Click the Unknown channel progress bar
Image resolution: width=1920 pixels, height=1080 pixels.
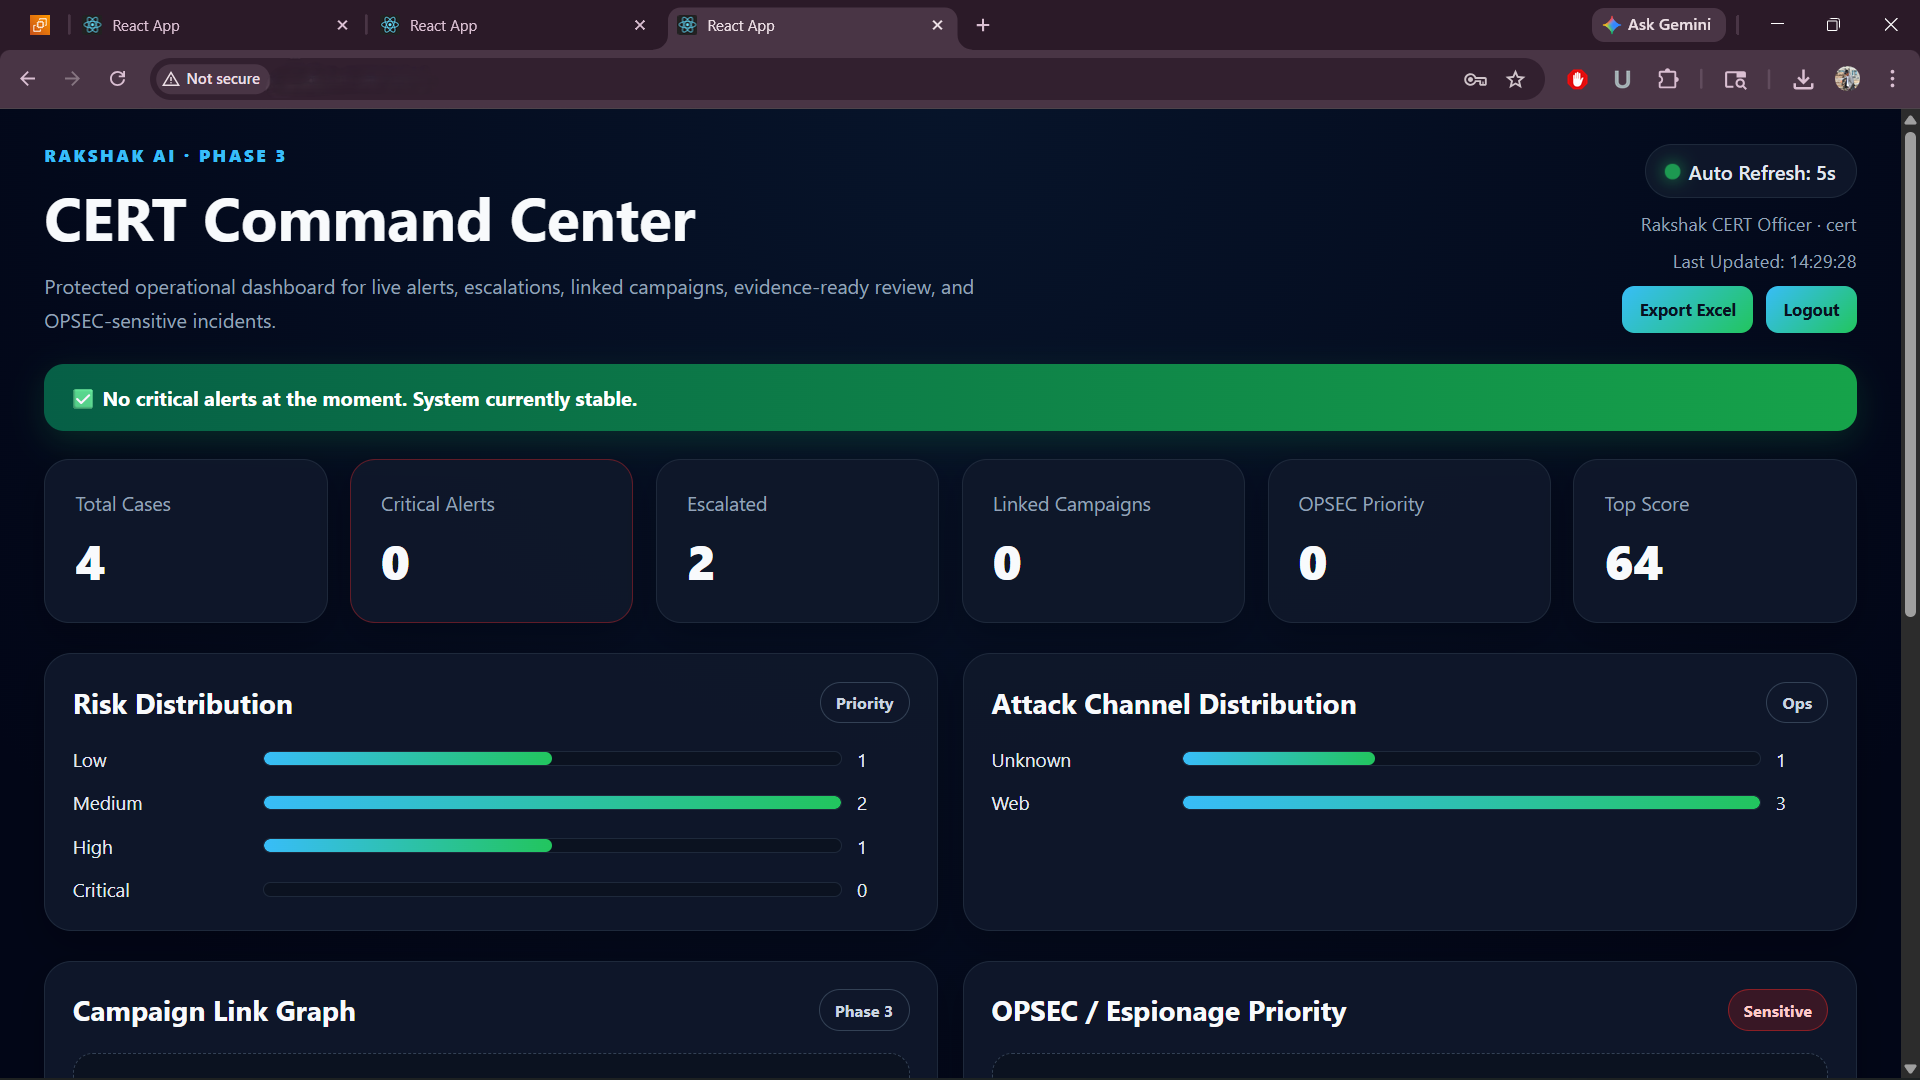[1471, 759]
